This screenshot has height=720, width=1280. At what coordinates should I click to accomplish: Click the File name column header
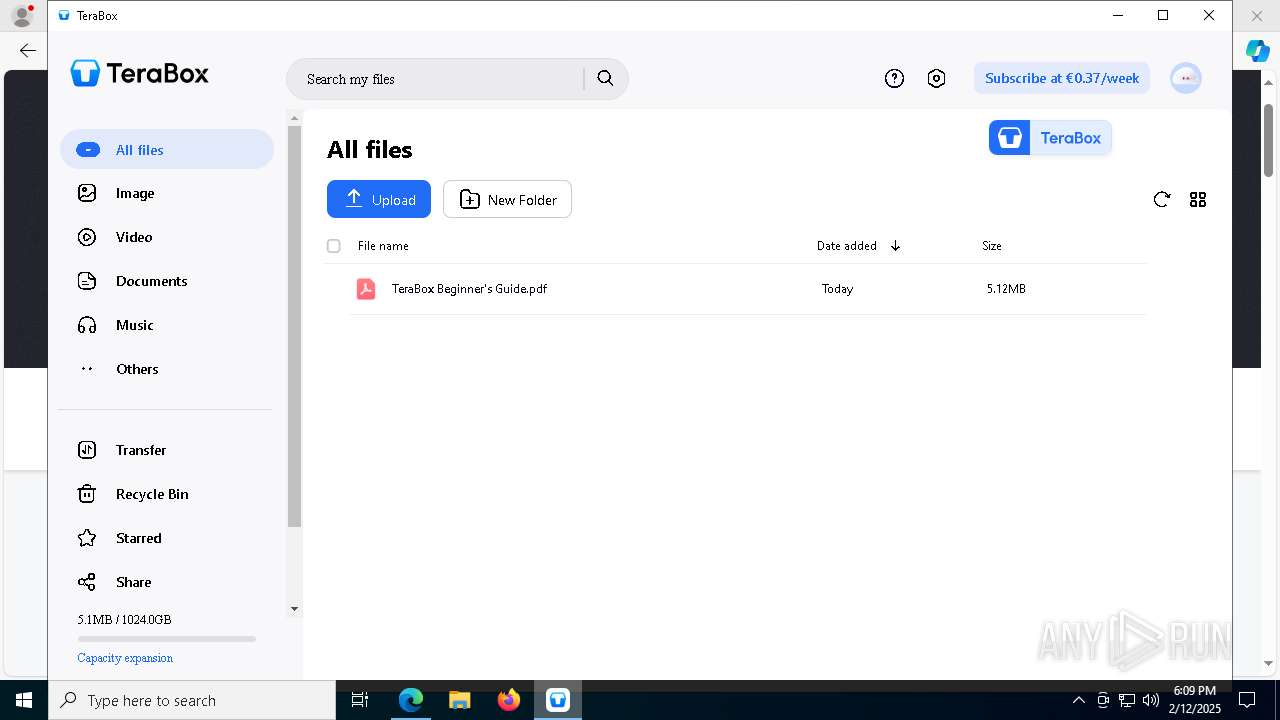pyautogui.click(x=383, y=246)
